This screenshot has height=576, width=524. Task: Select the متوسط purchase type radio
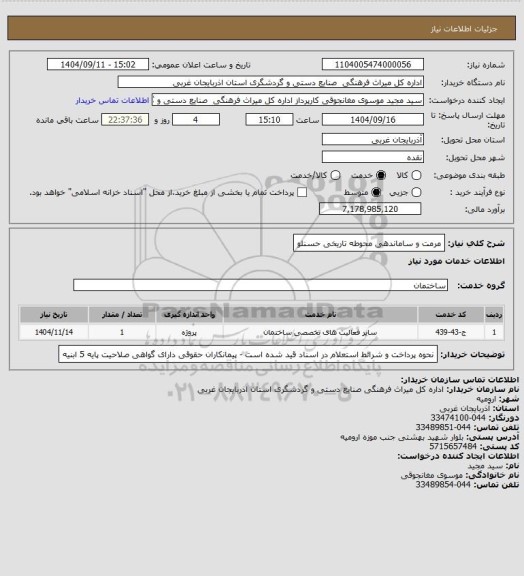click(376, 192)
